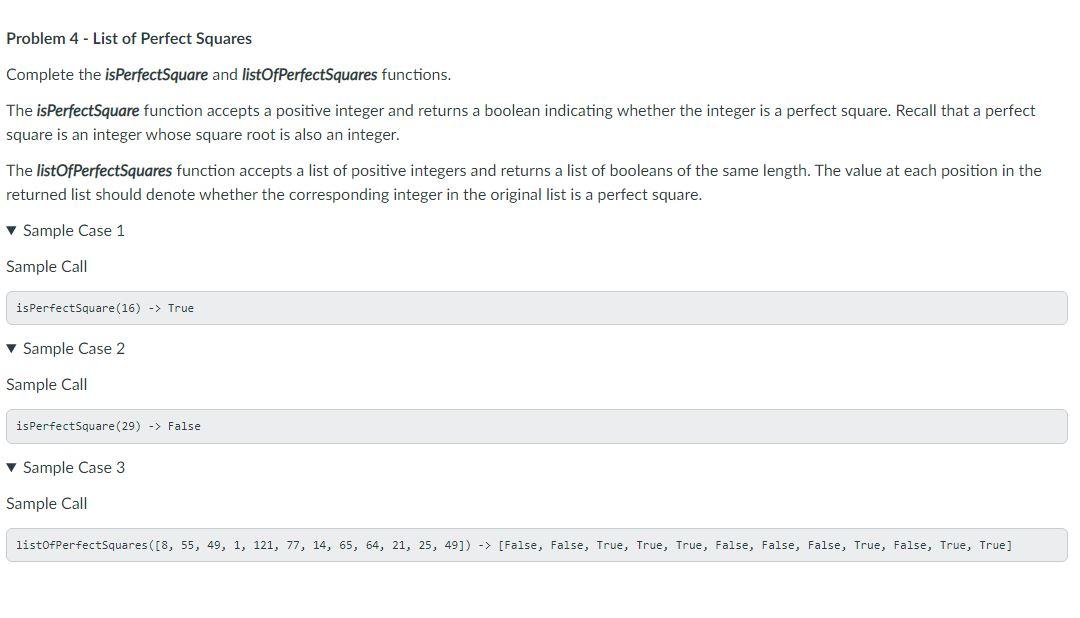Click 'Sample Call' text under Sample Case 3
1080x618 pixels.
pos(47,504)
